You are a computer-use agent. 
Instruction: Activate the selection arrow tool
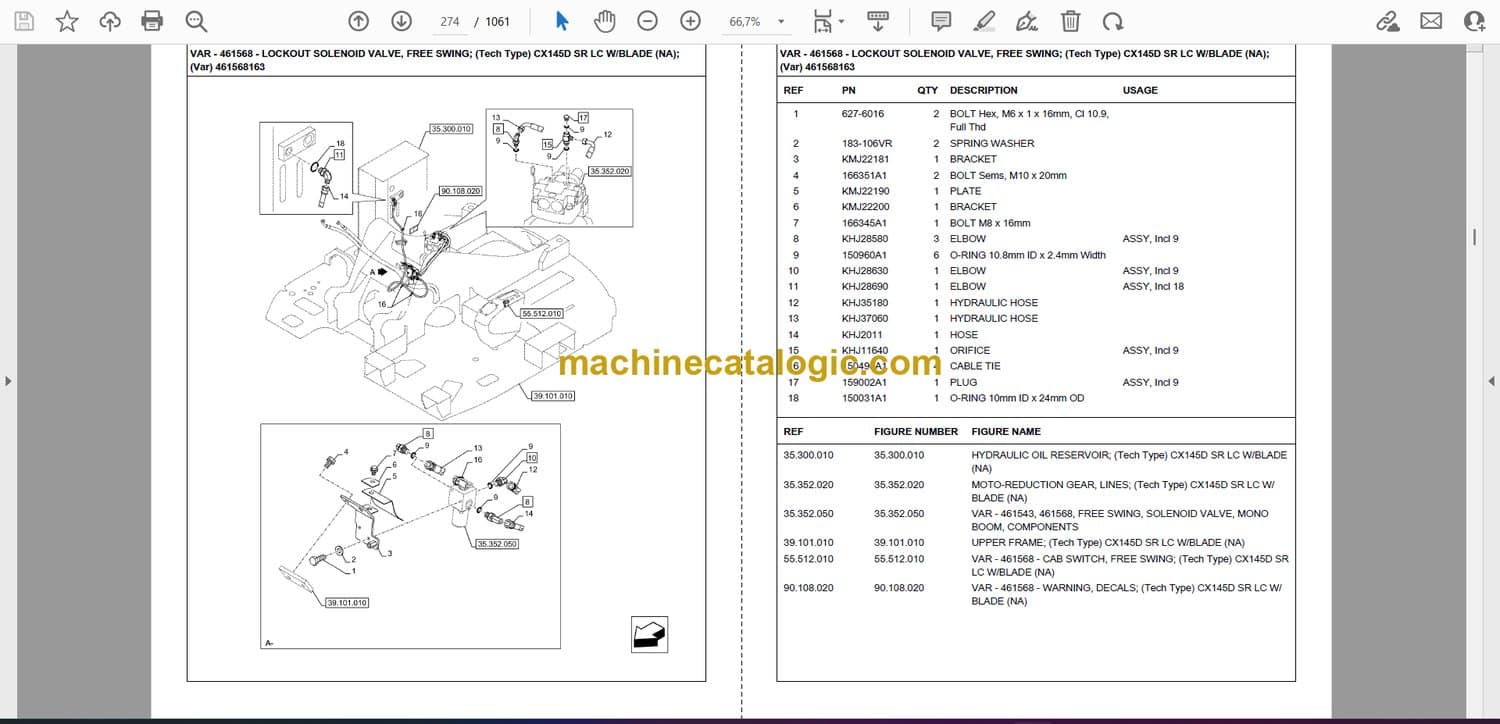[561, 21]
